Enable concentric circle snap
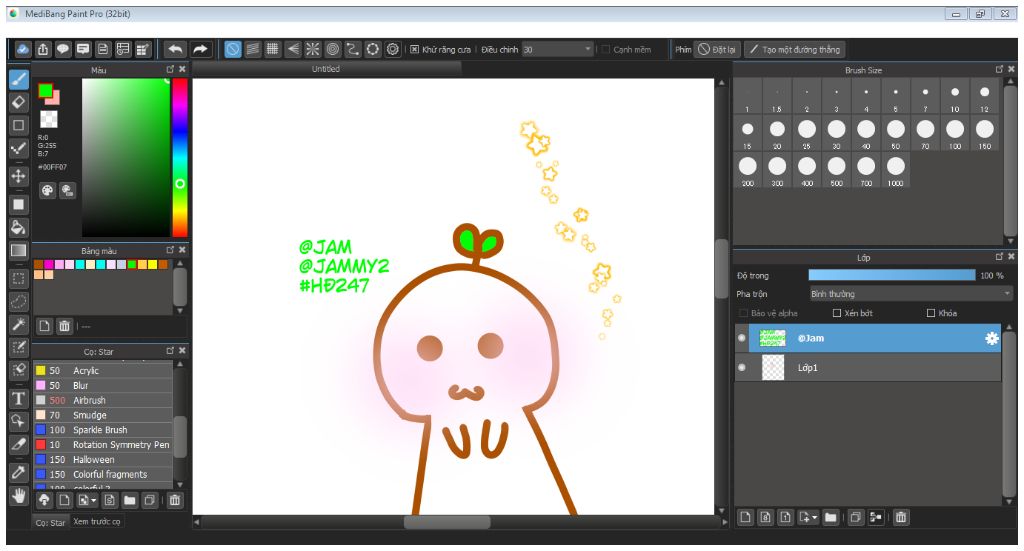This screenshot has height=551, width=1024. click(x=333, y=49)
